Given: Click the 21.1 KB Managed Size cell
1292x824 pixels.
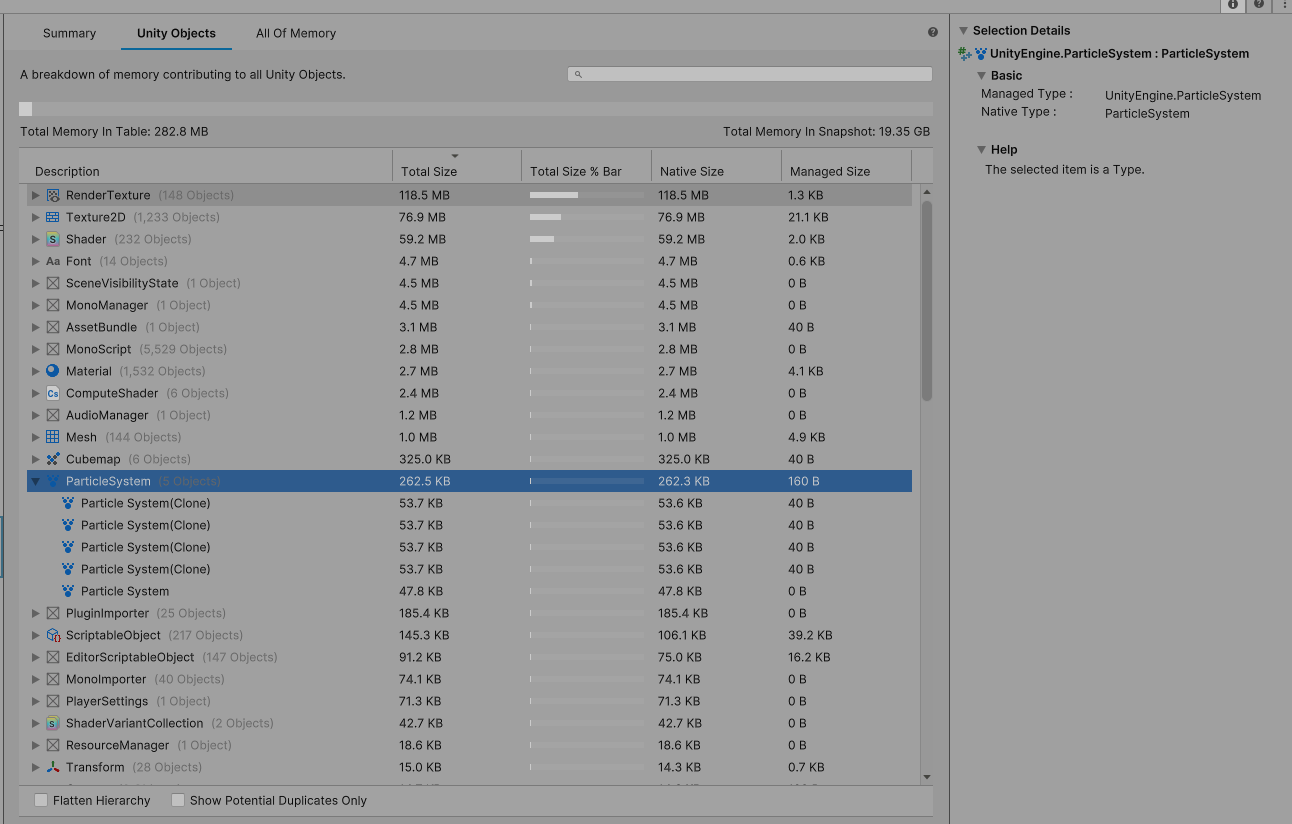Looking at the screenshot, I should (x=808, y=217).
